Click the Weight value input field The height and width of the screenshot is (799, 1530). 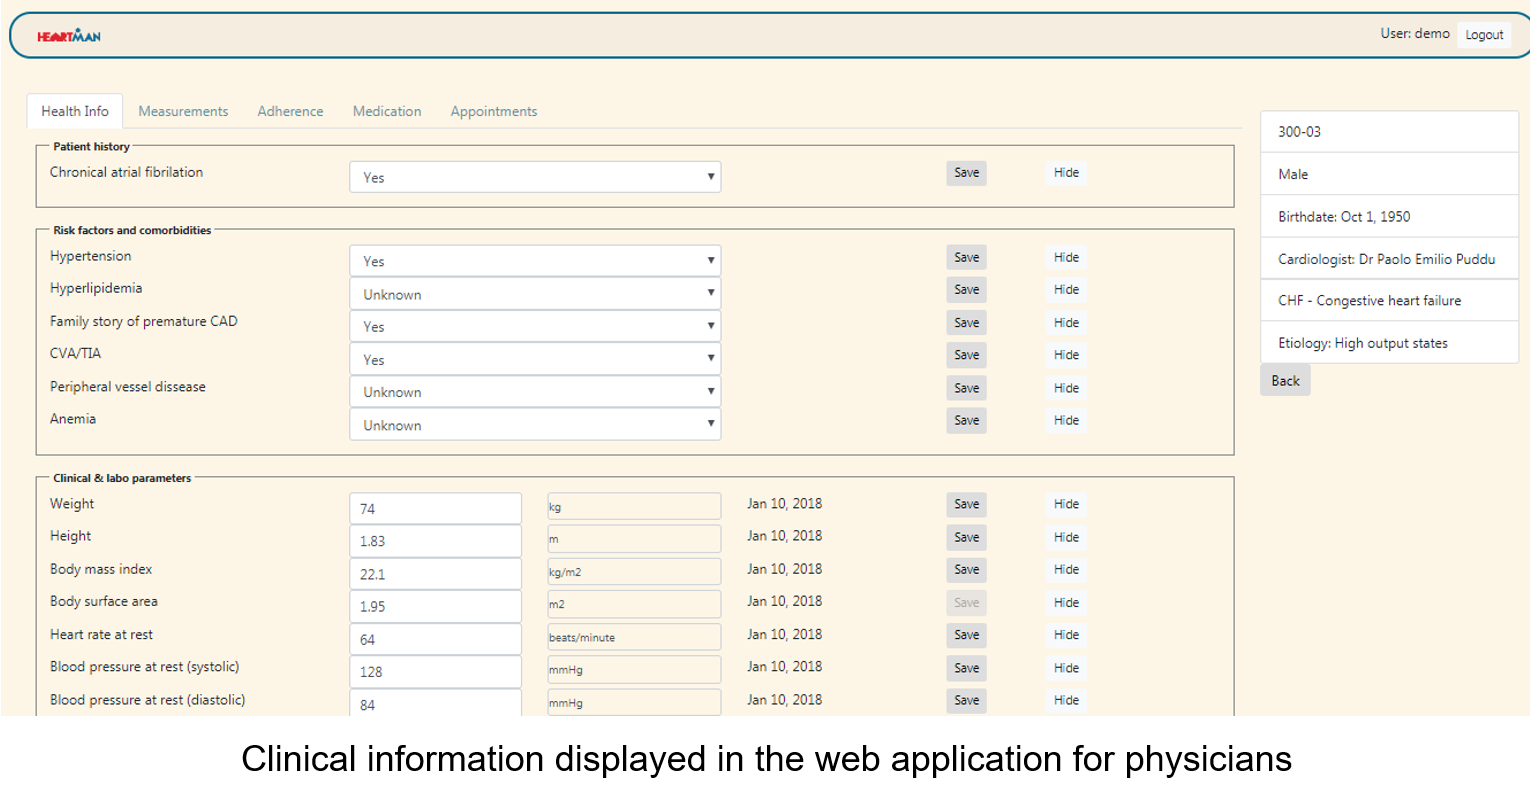click(435, 508)
